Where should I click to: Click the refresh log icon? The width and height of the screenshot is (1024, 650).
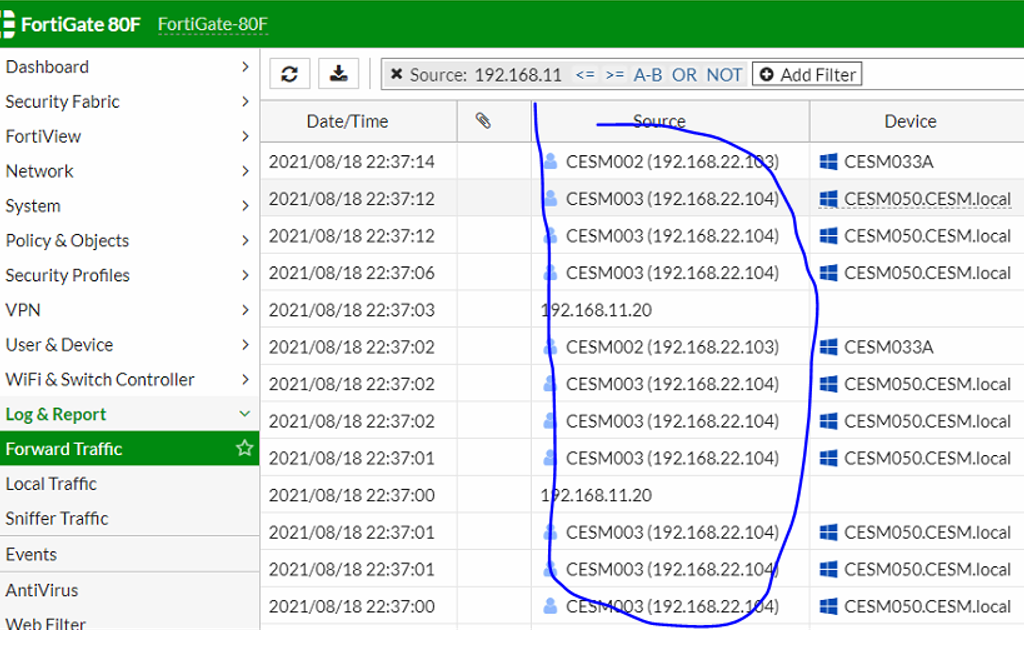(289, 74)
